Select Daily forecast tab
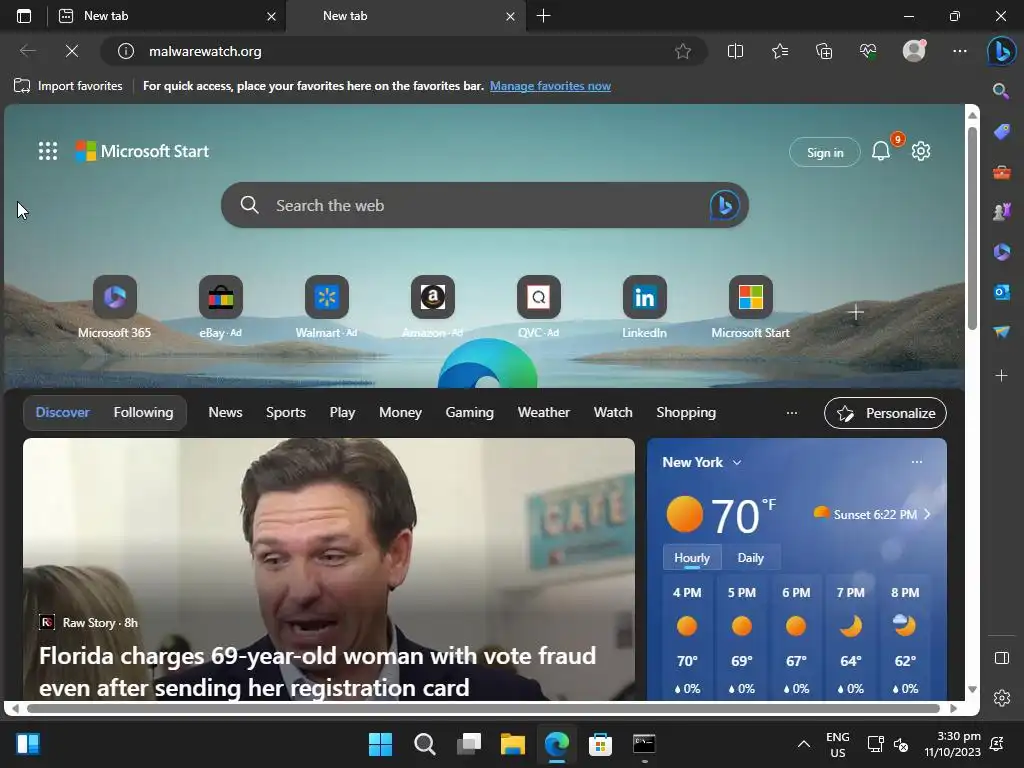Viewport: 1024px width, 768px height. [750, 558]
